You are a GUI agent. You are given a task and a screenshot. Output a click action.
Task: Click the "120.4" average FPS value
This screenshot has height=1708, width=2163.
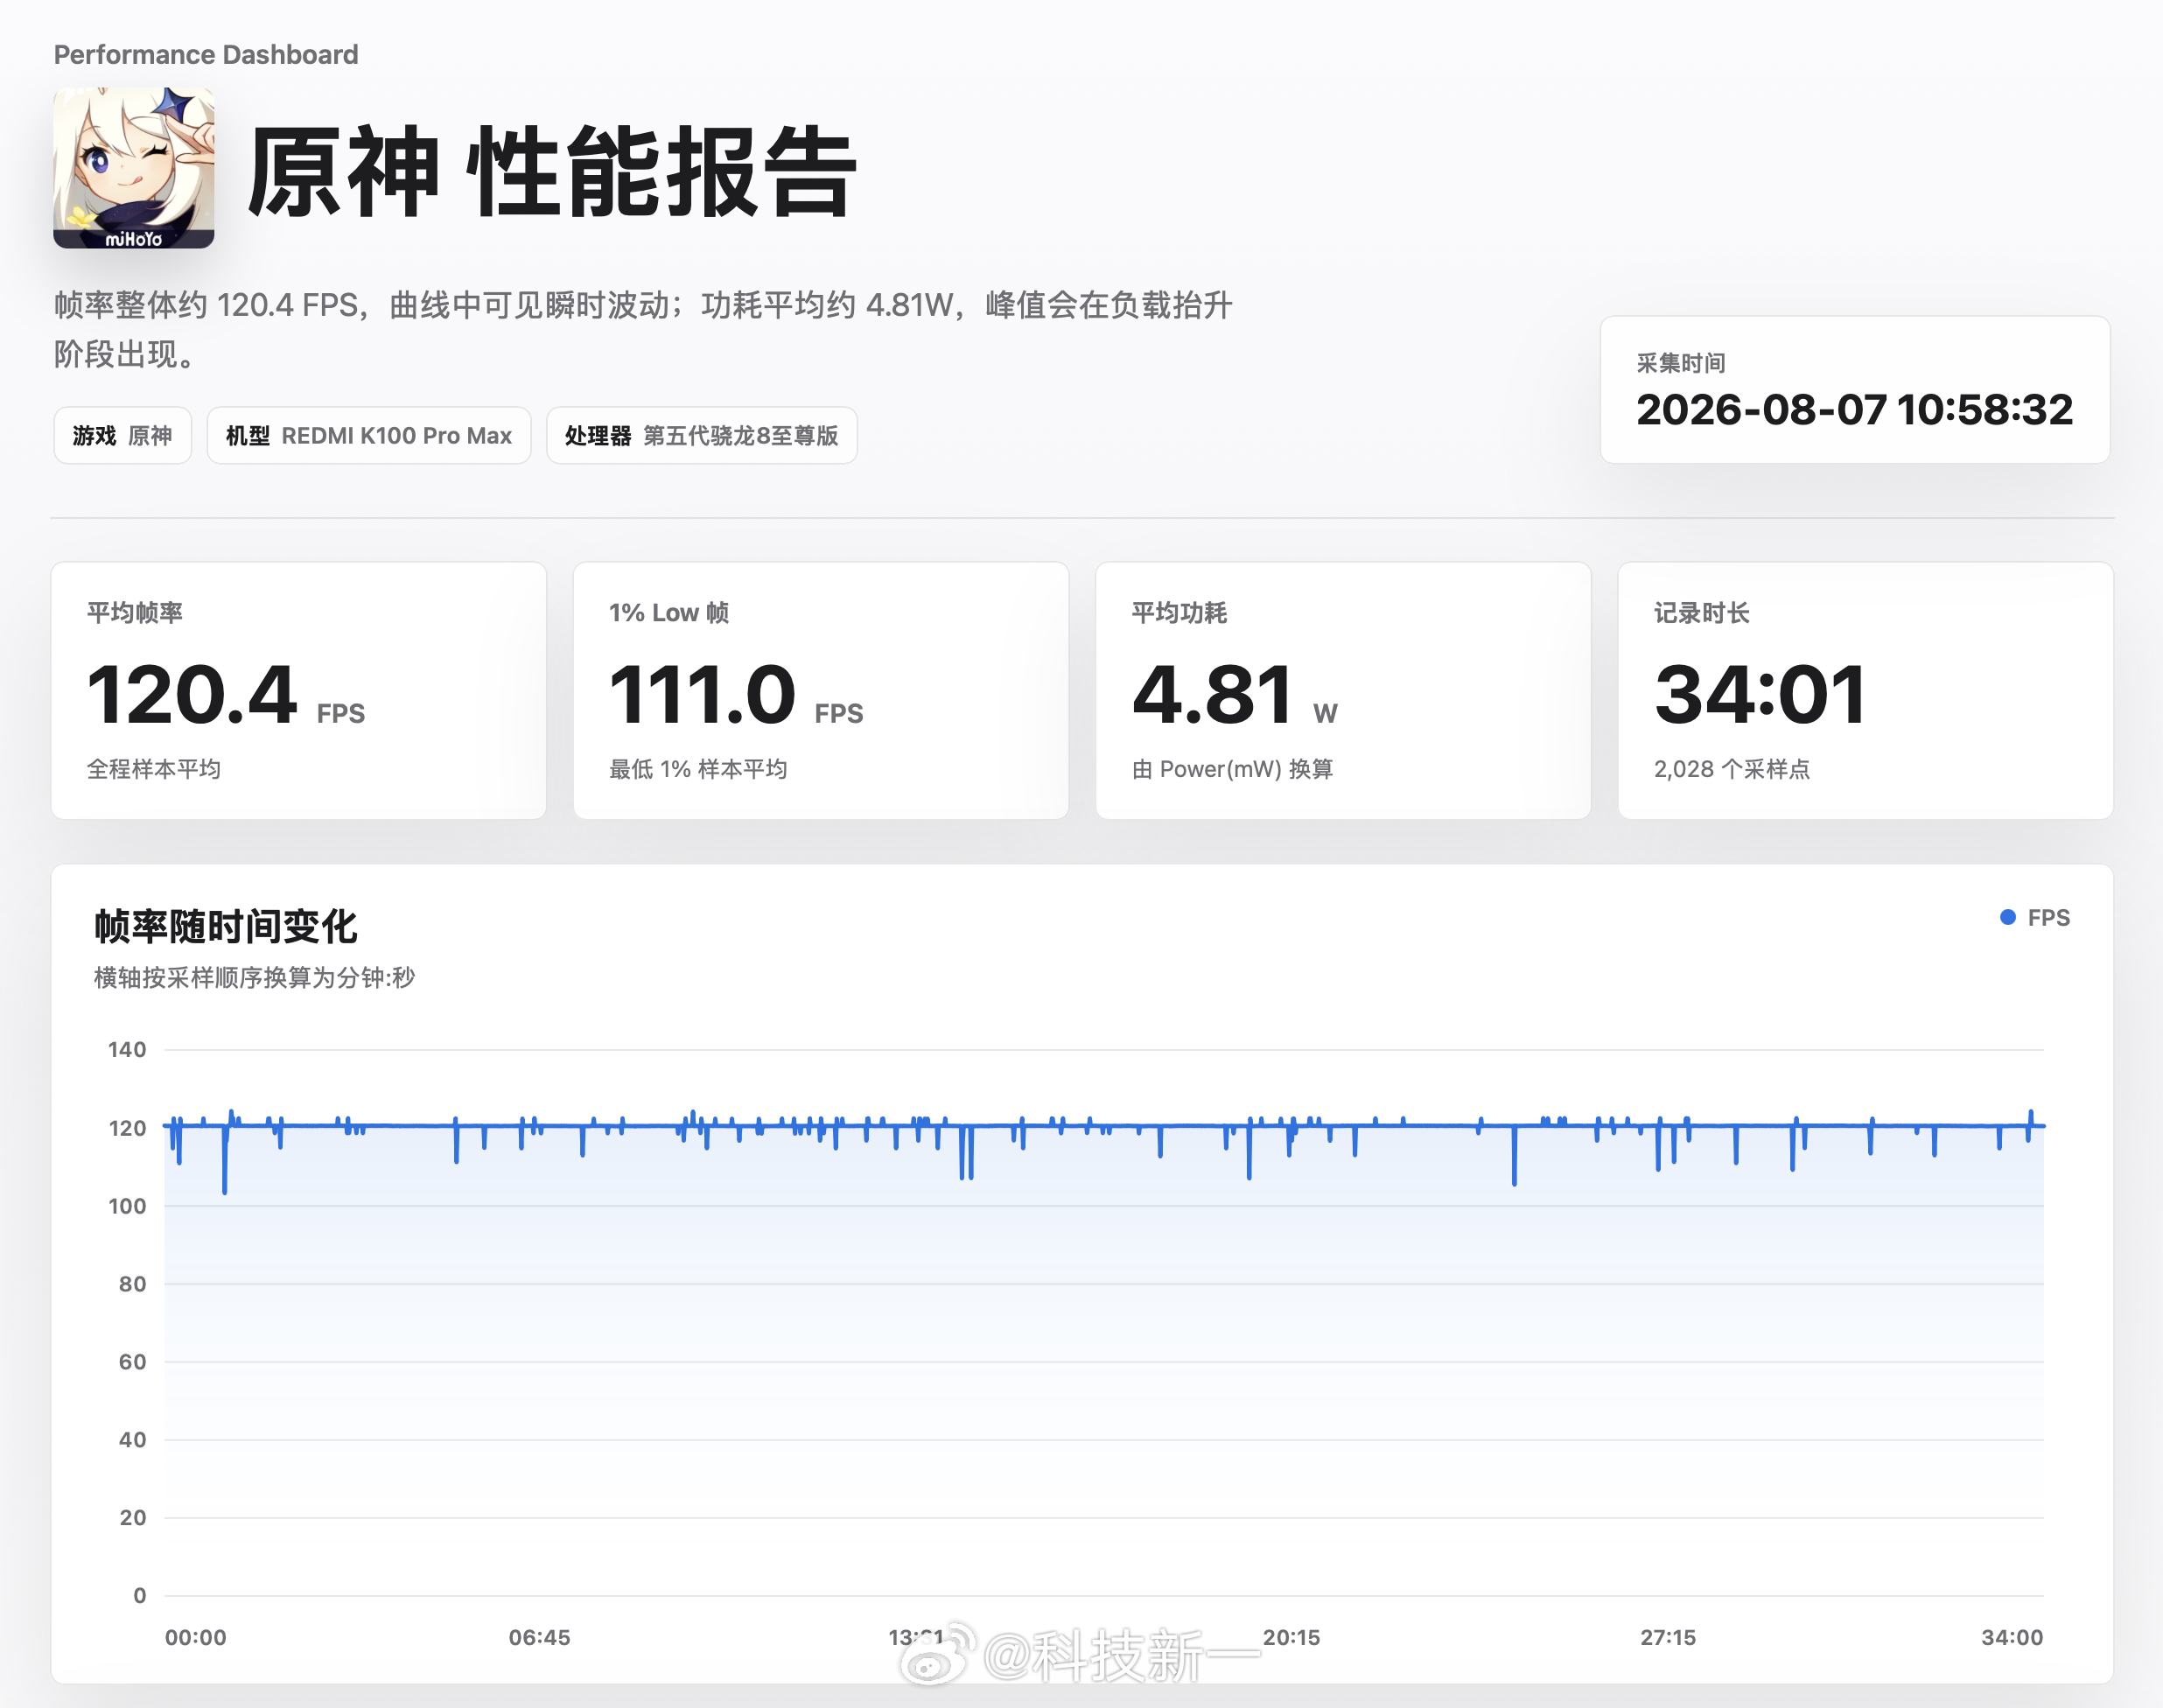[x=192, y=694]
